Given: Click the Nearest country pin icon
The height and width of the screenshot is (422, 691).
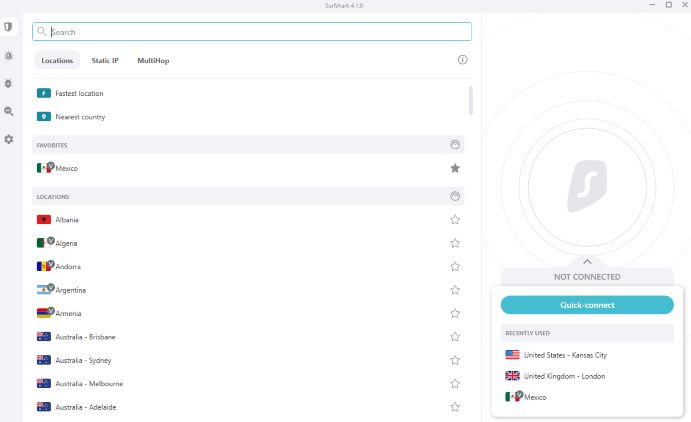Looking at the screenshot, I should (x=44, y=117).
